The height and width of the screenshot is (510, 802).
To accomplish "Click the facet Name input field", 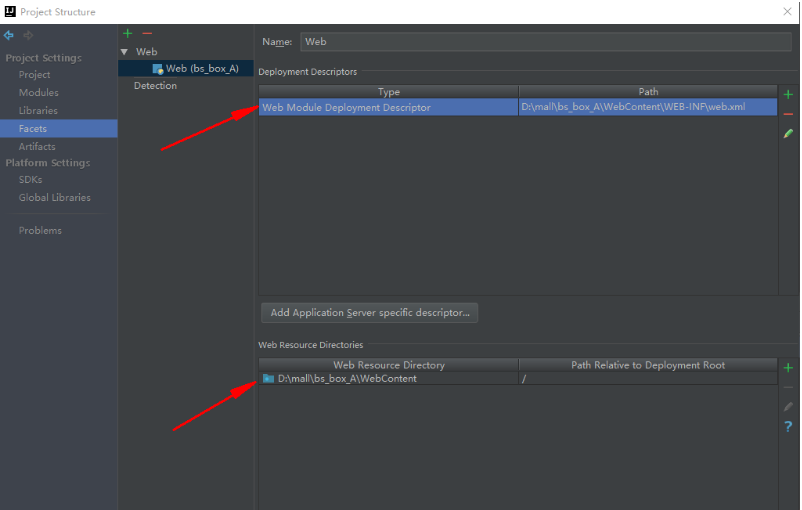I will (546, 42).
